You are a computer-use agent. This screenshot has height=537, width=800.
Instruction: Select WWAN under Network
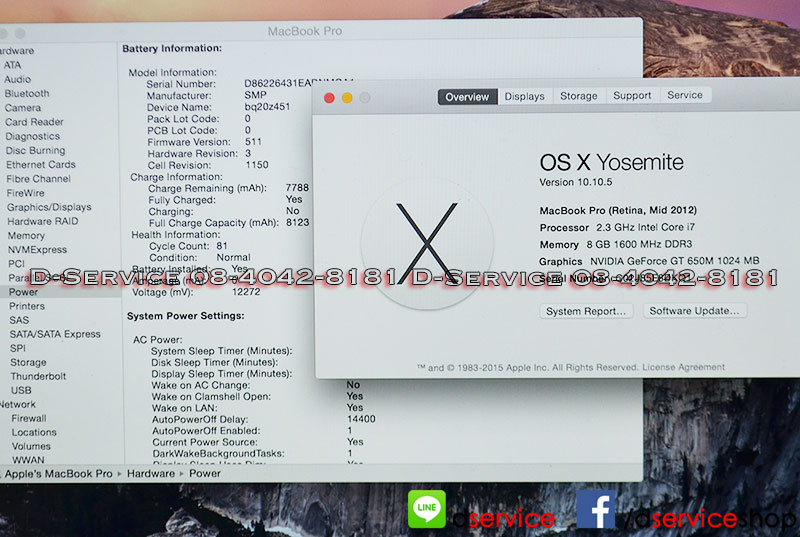pyautogui.click(x=28, y=460)
